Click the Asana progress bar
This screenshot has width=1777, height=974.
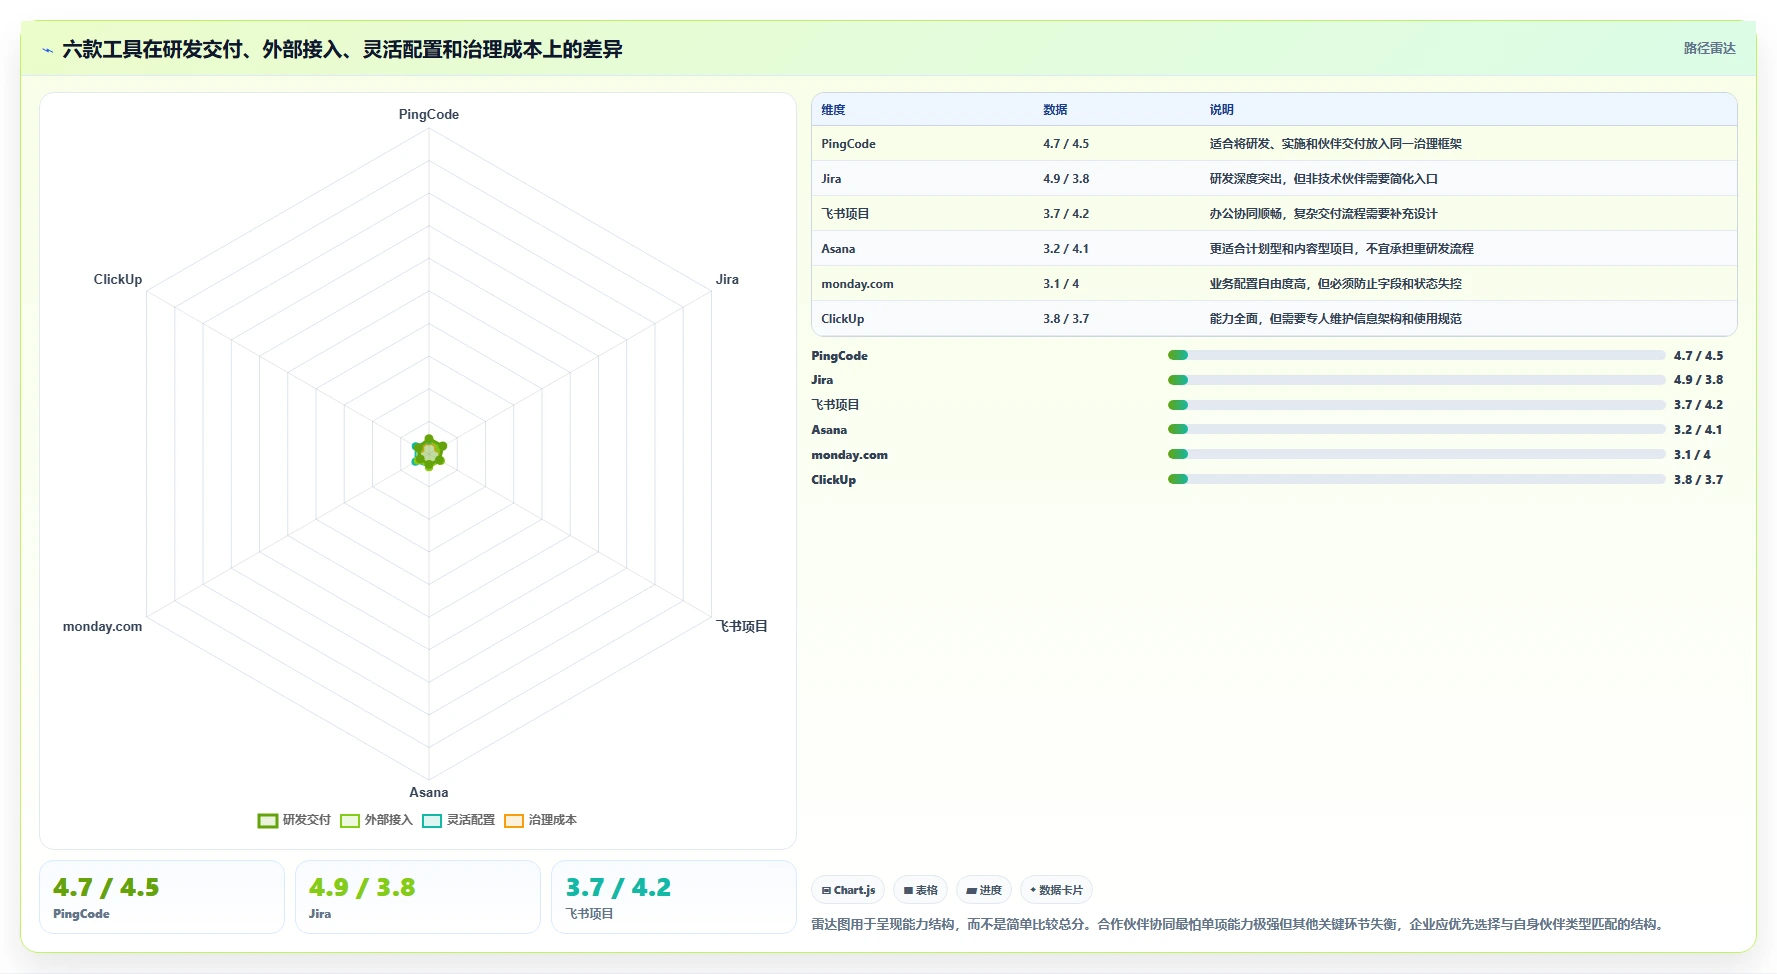tap(1416, 429)
